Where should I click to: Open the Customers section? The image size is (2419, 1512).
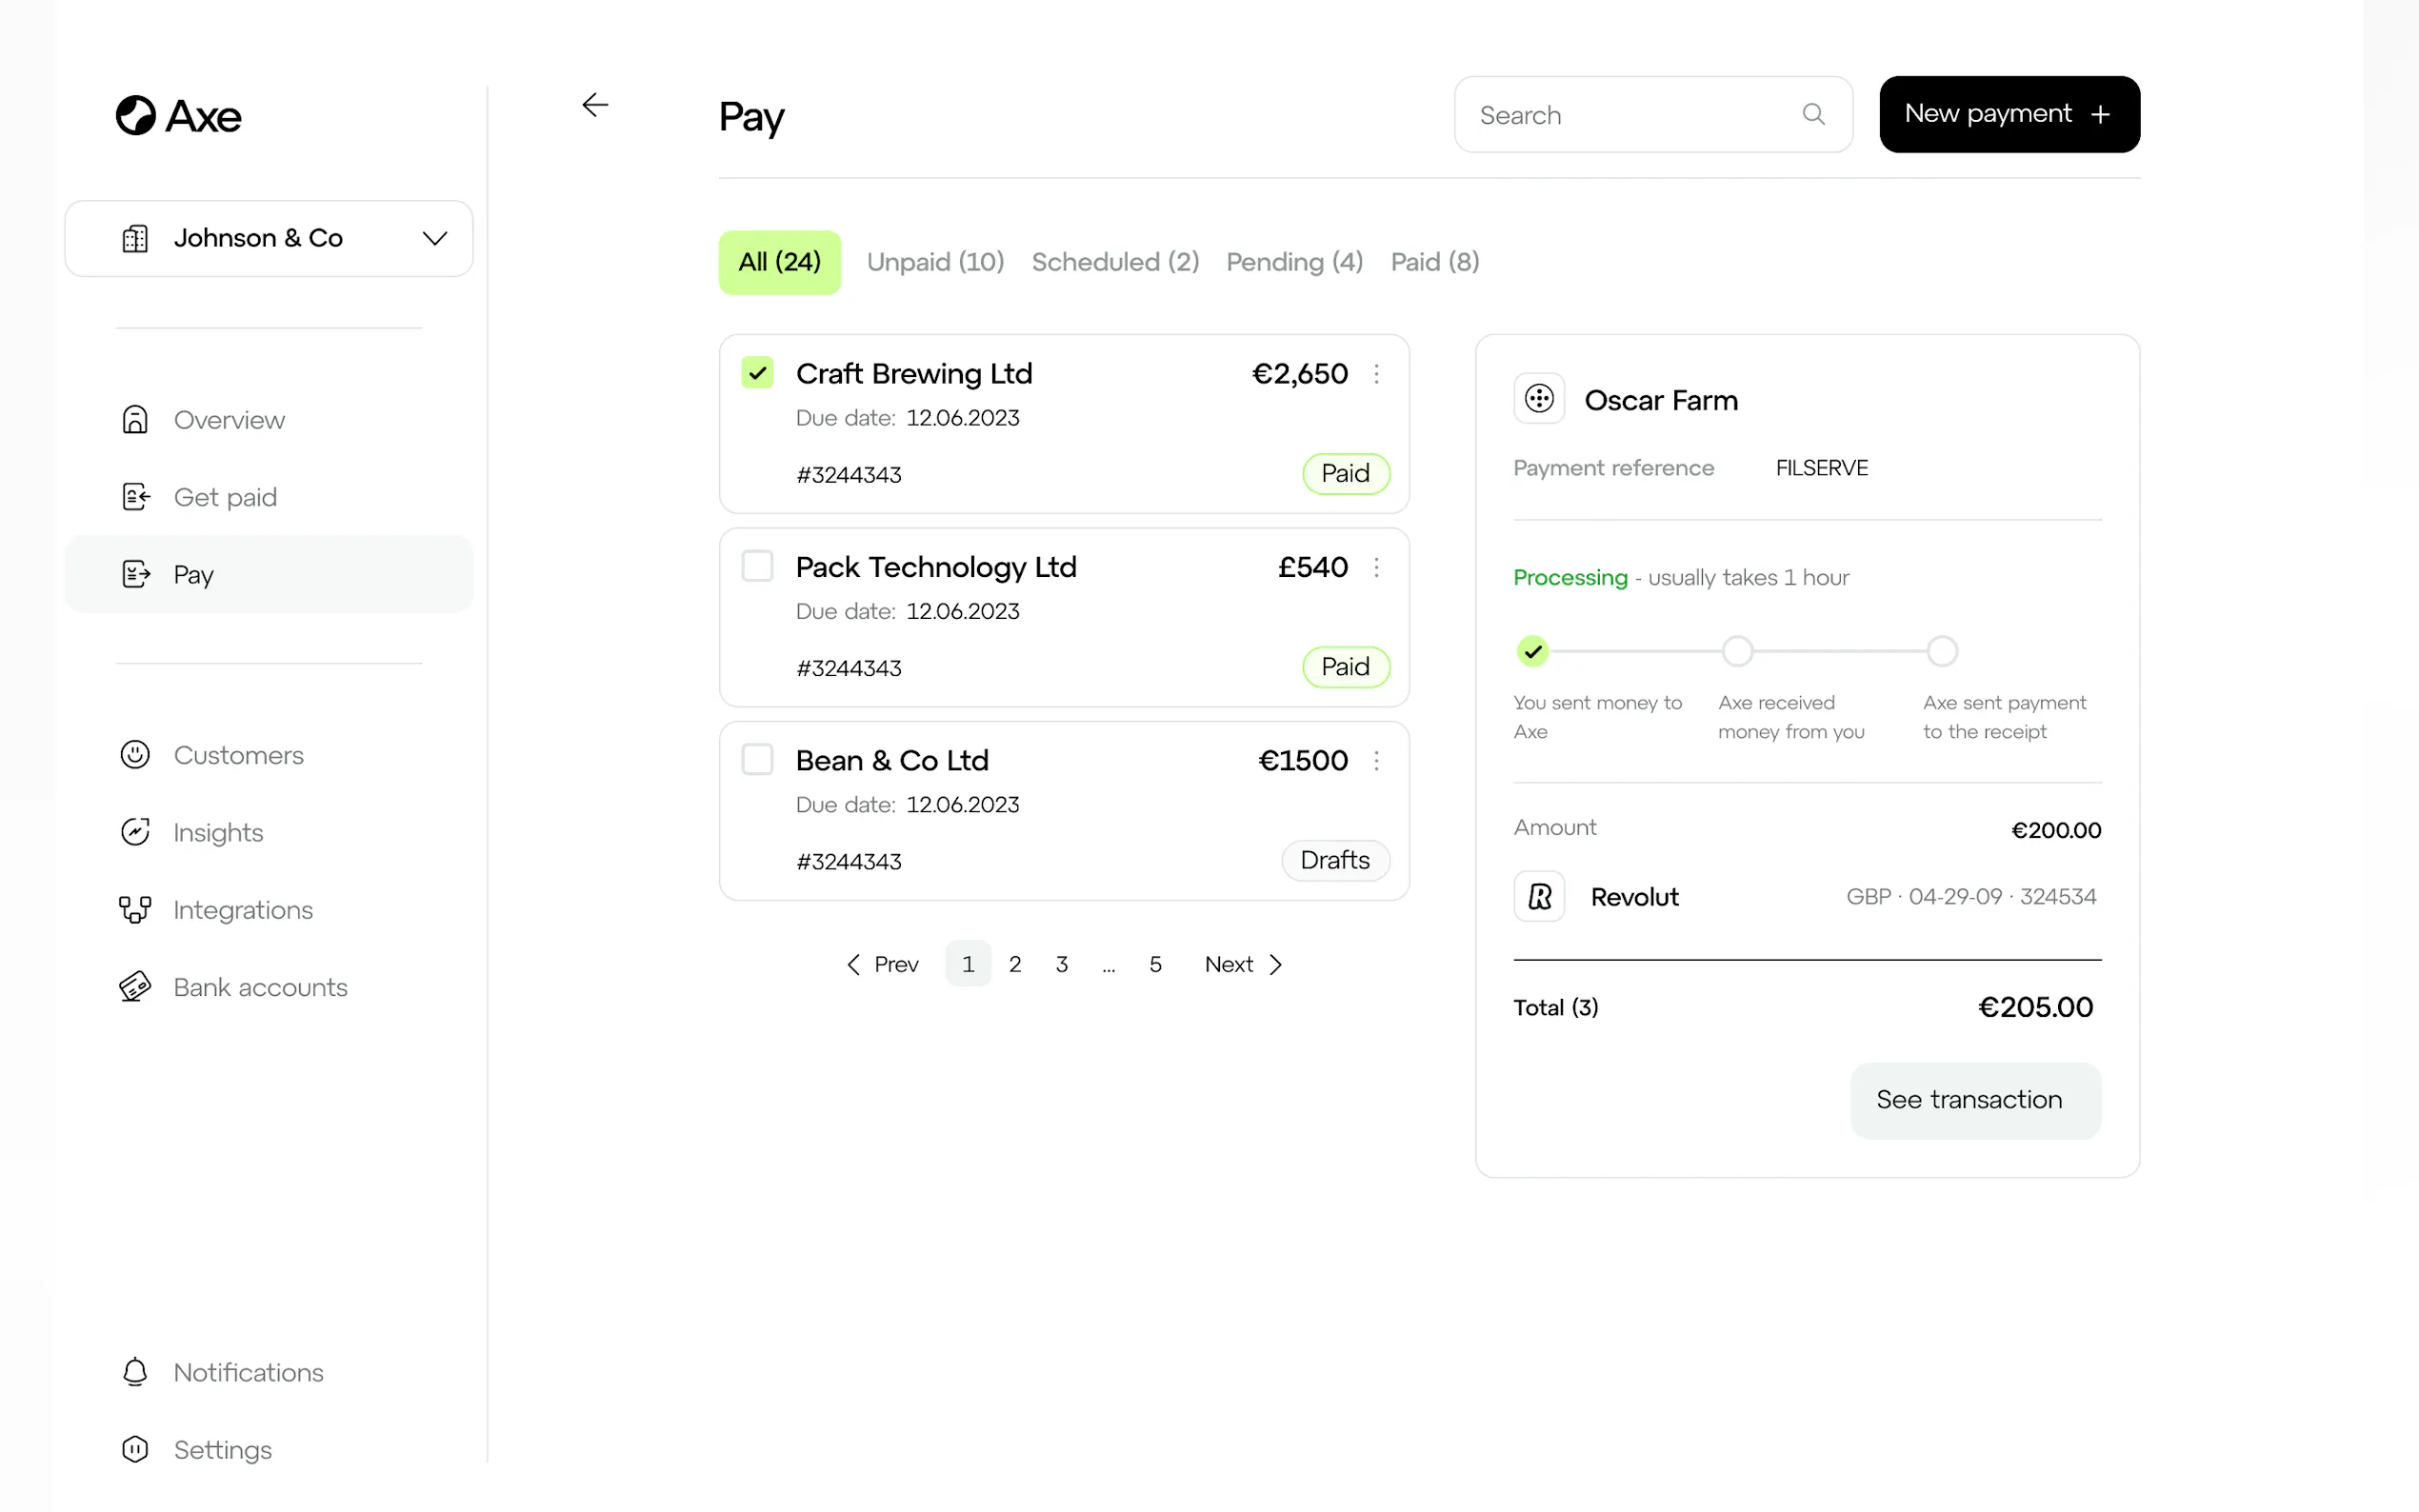238,755
